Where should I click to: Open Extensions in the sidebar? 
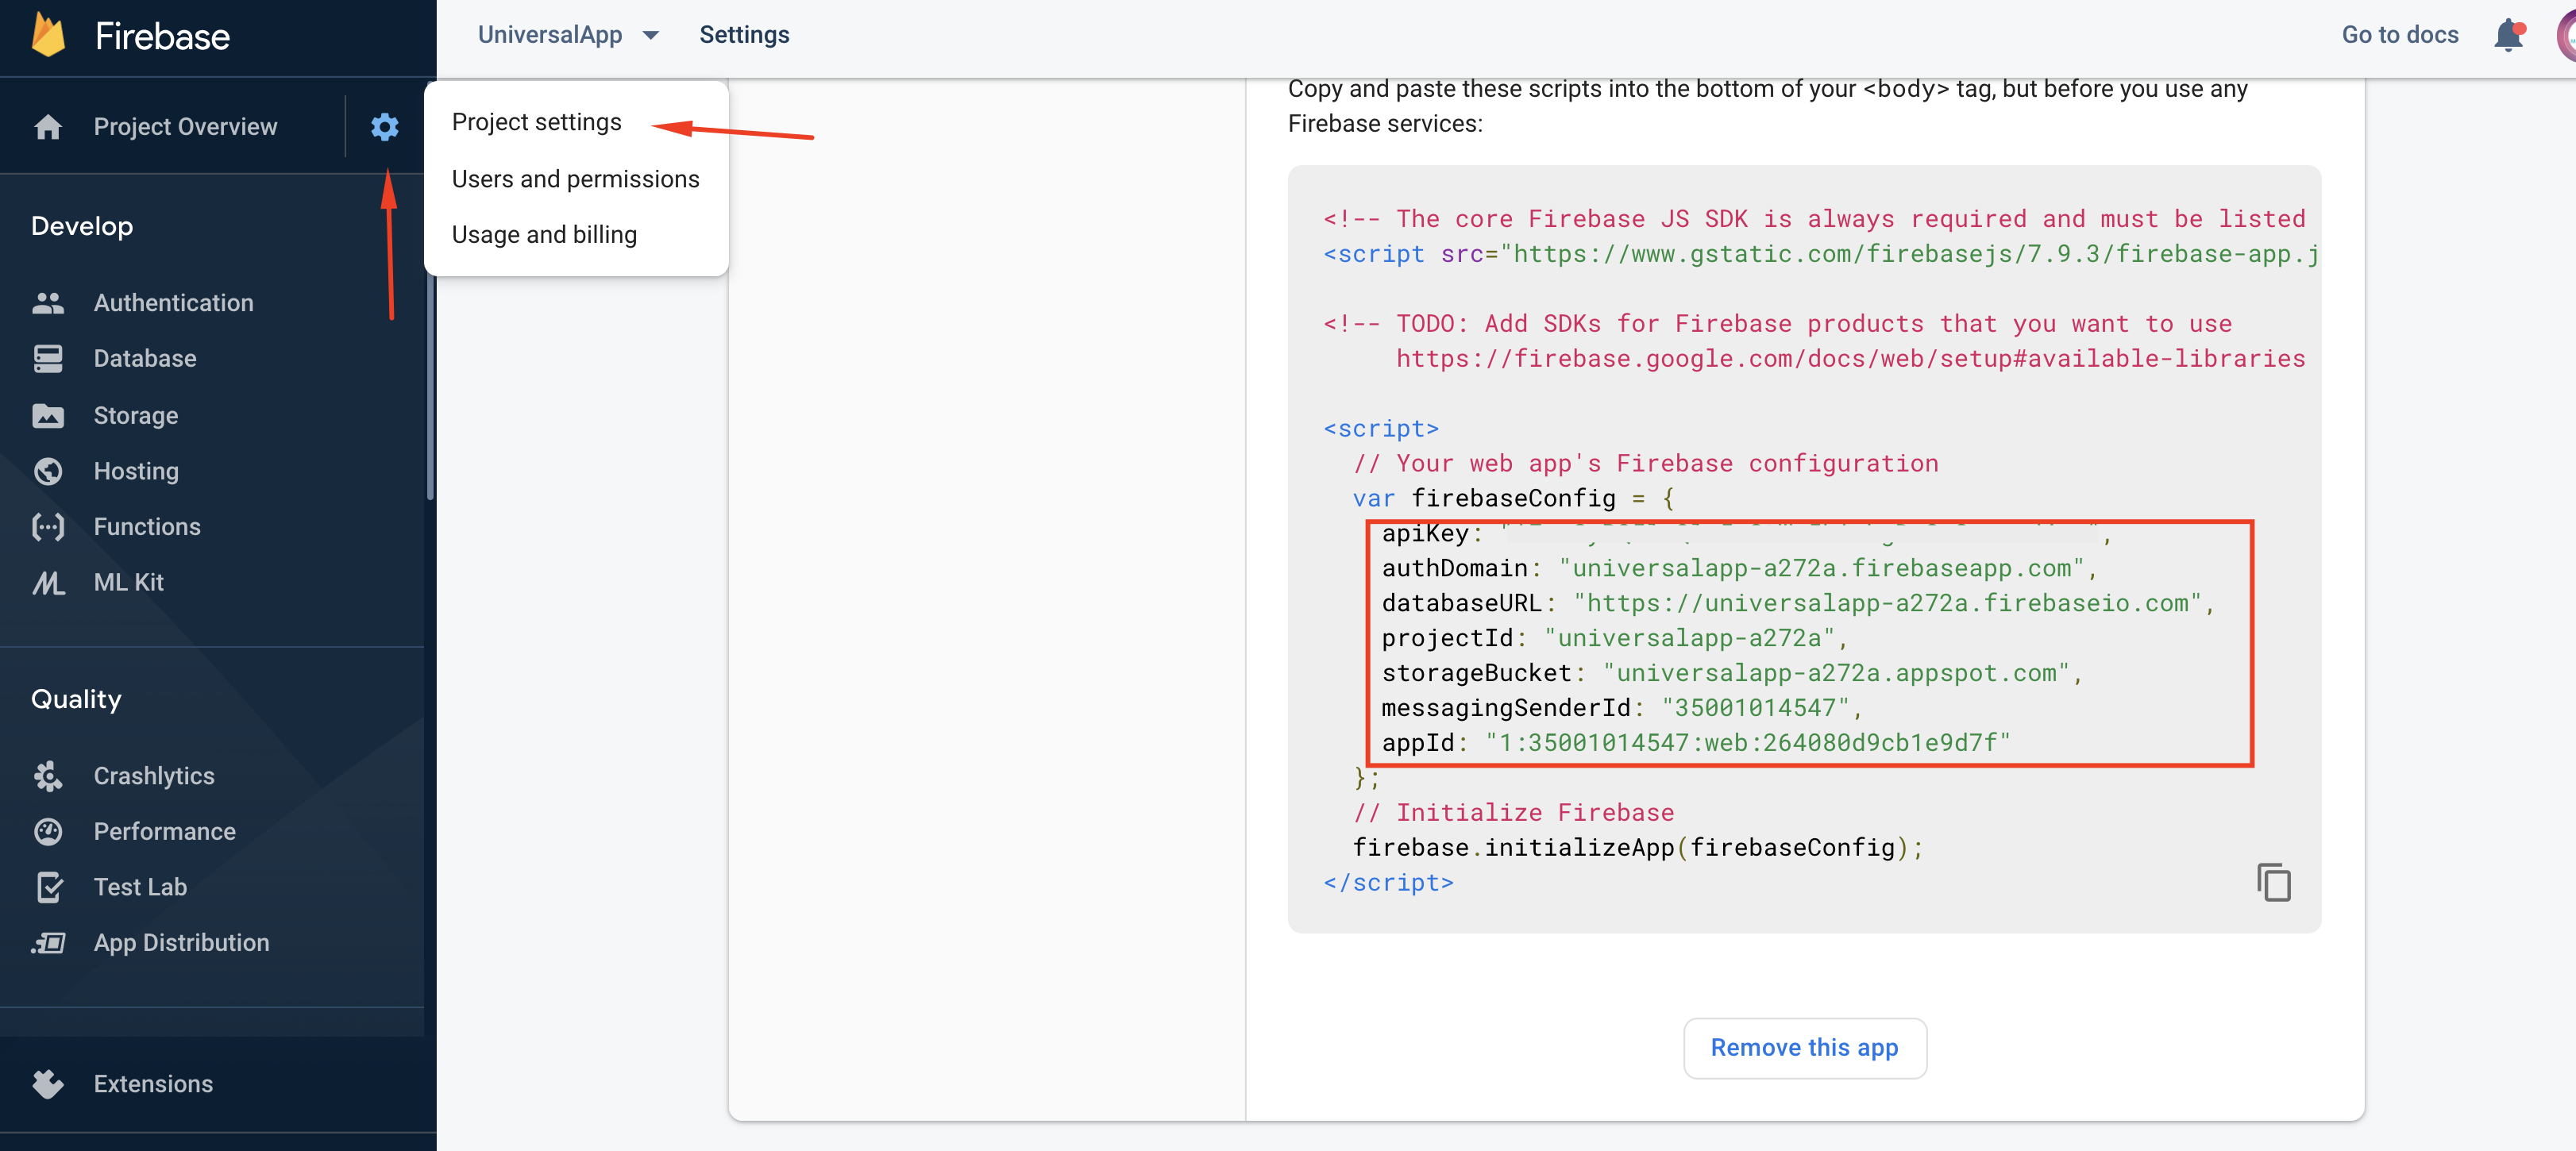[153, 1084]
